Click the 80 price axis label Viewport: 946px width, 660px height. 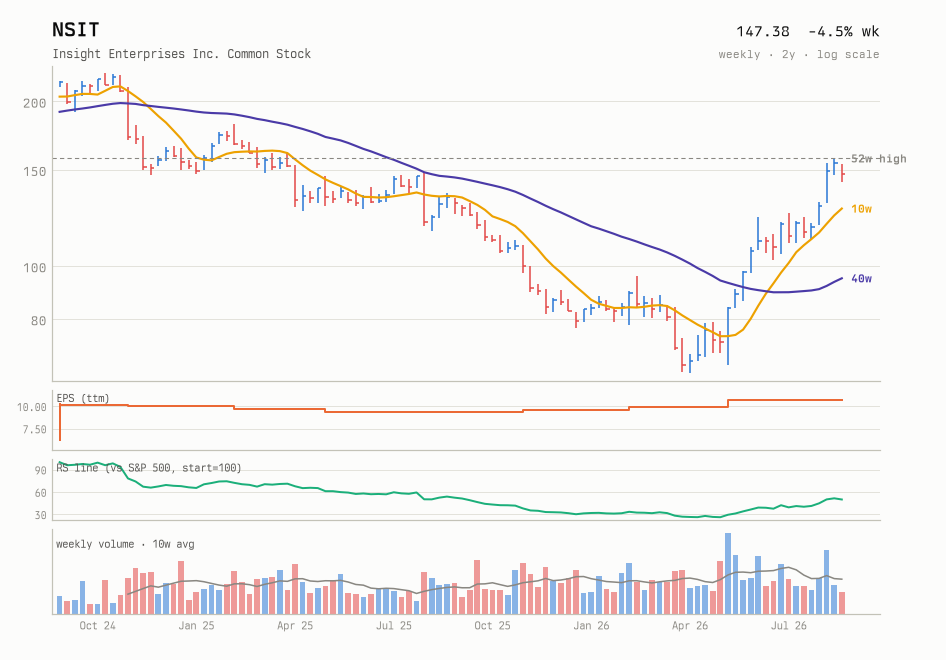(x=38, y=320)
